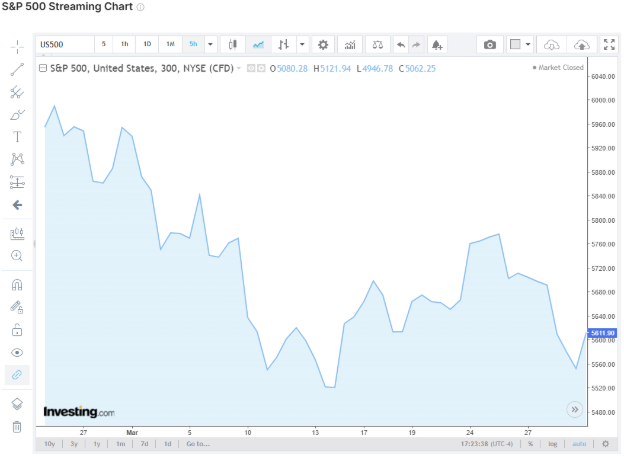Click the info icon next to chart title
The width and height of the screenshot is (624, 456).
click(140, 7)
